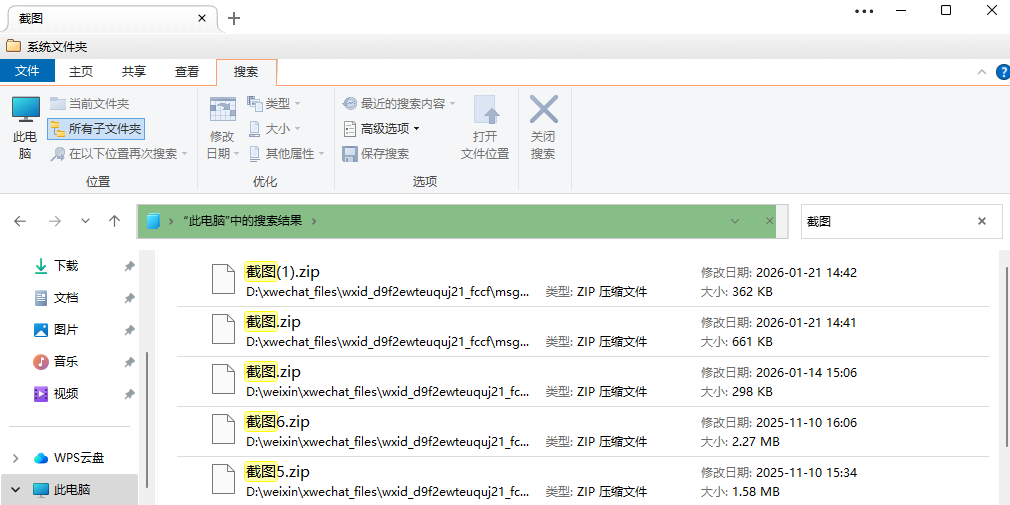Click 保存搜索 button
The width and height of the screenshot is (1010, 505).
376,154
